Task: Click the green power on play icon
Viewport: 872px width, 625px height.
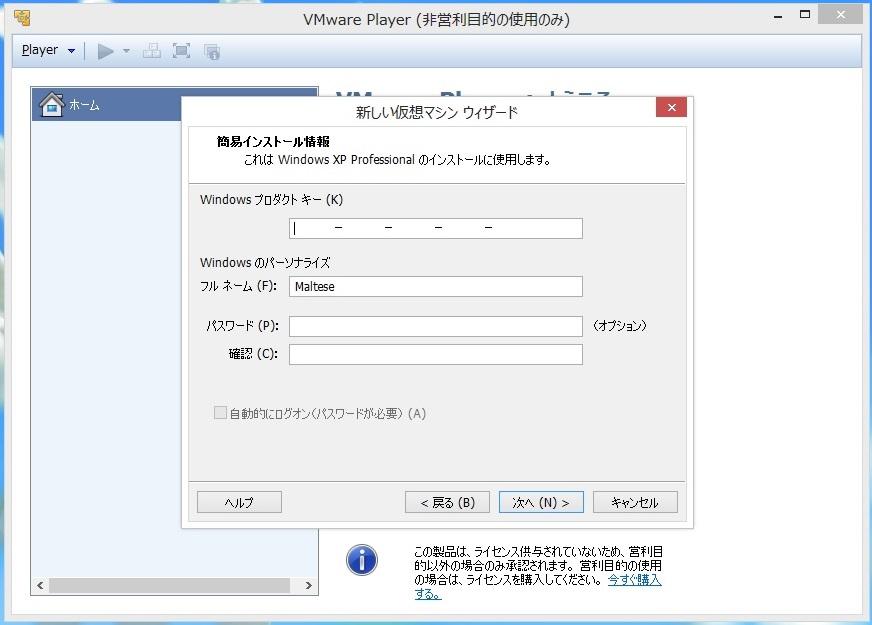Action: pyautogui.click(x=106, y=51)
